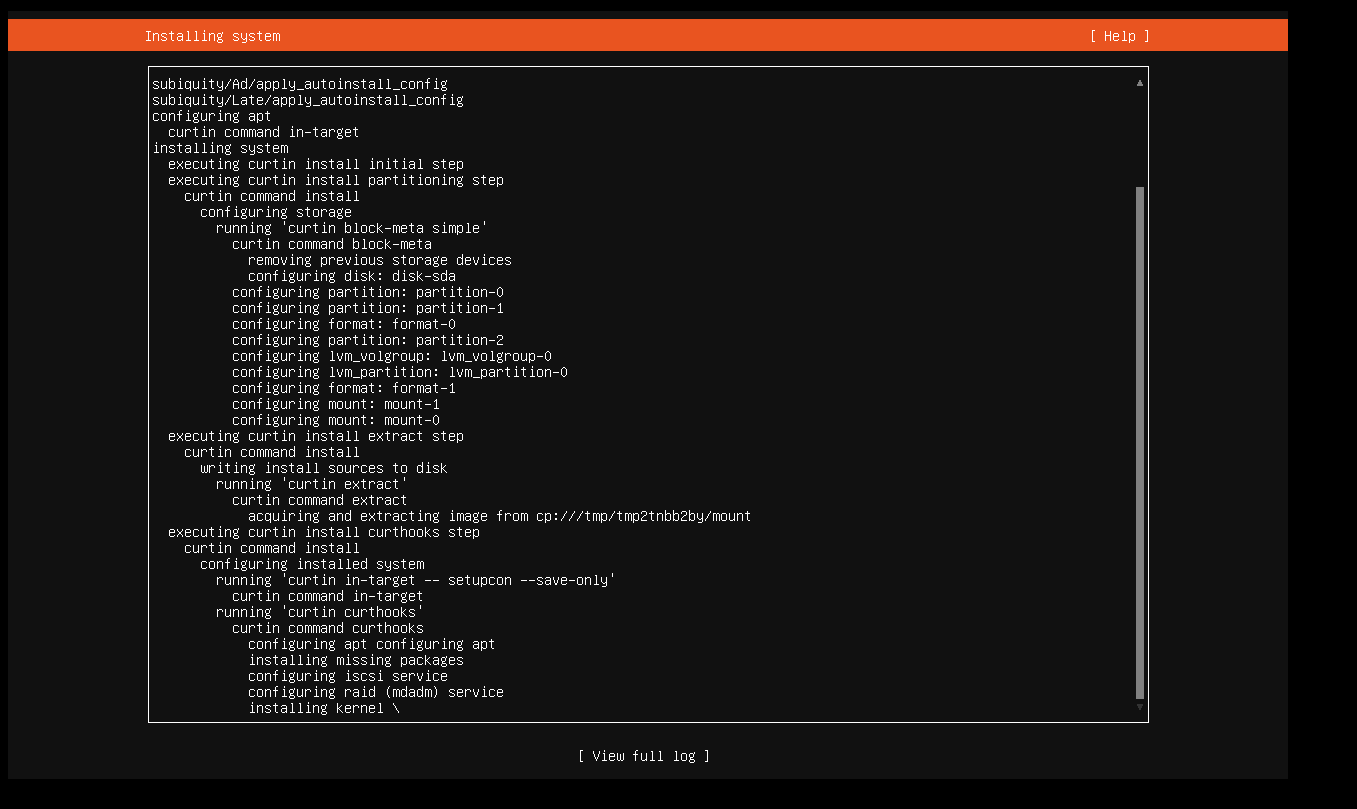The width and height of the screenshot is (1357, 809).
Task: Click 'configuring mount: mount-0' line
Action: [336, 420]
